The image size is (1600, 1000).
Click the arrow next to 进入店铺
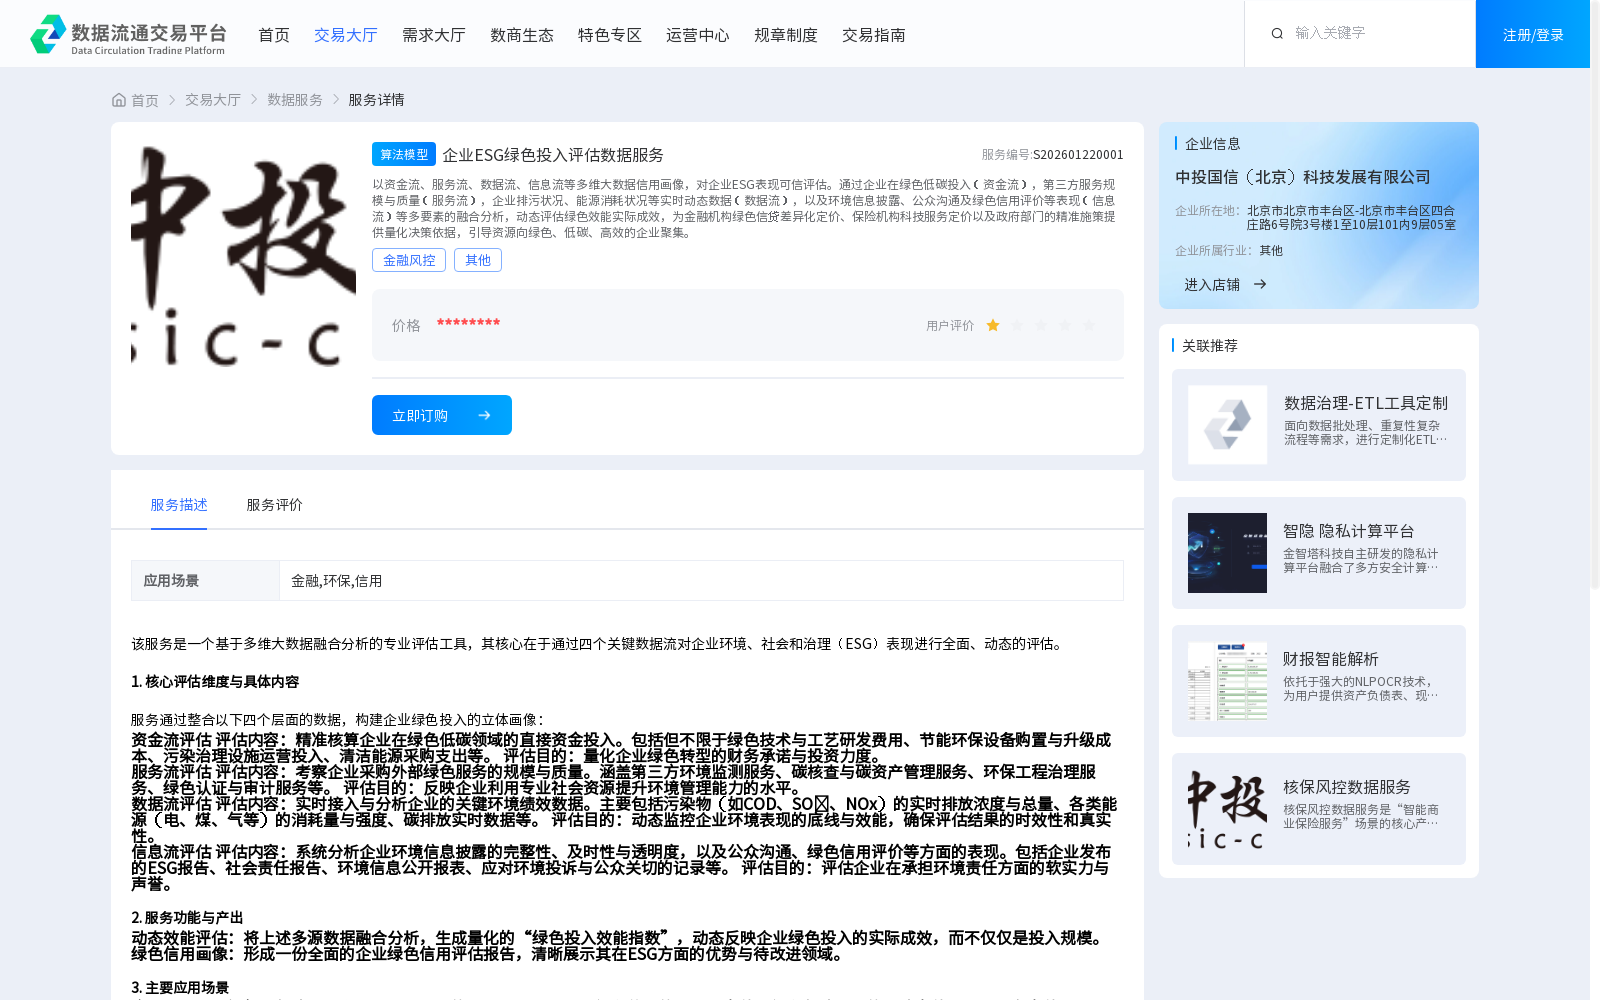point(1260,284)
